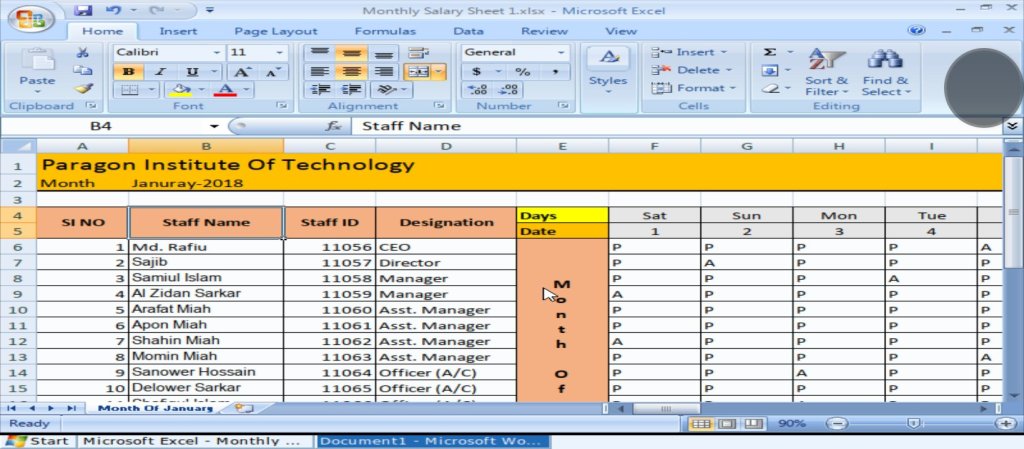Toggle Italic formatting
The width and height of the screenshot is (1024, 449).
click(159, 72)
